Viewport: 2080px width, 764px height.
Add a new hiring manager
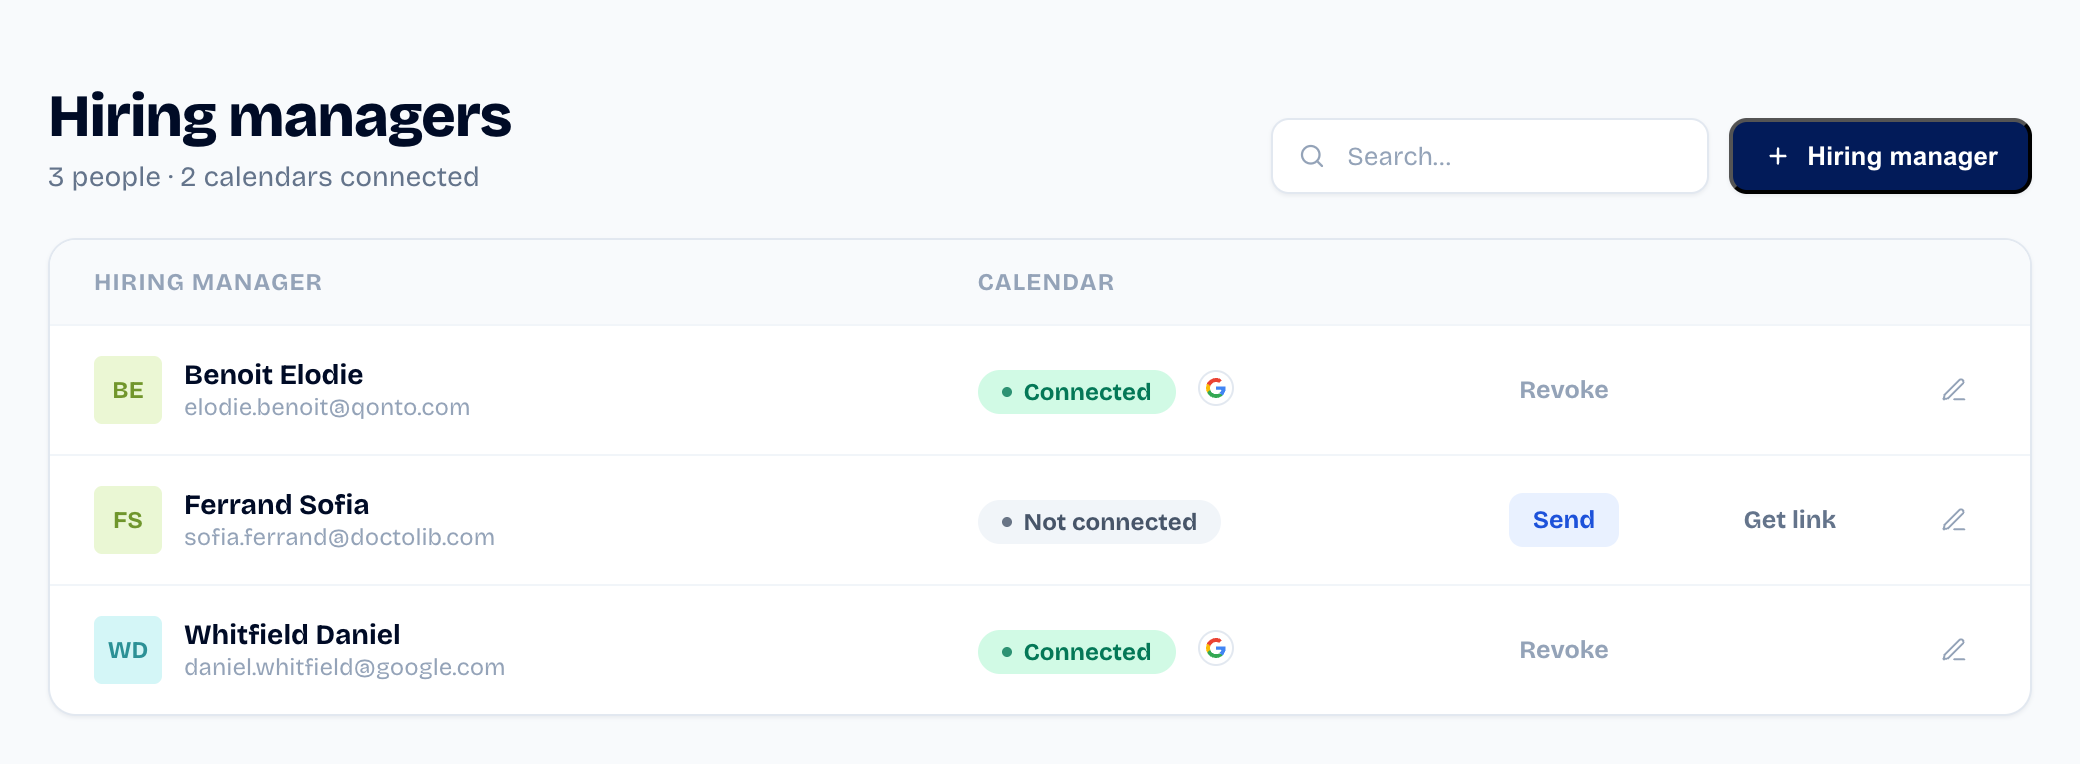pos(1880,156)
